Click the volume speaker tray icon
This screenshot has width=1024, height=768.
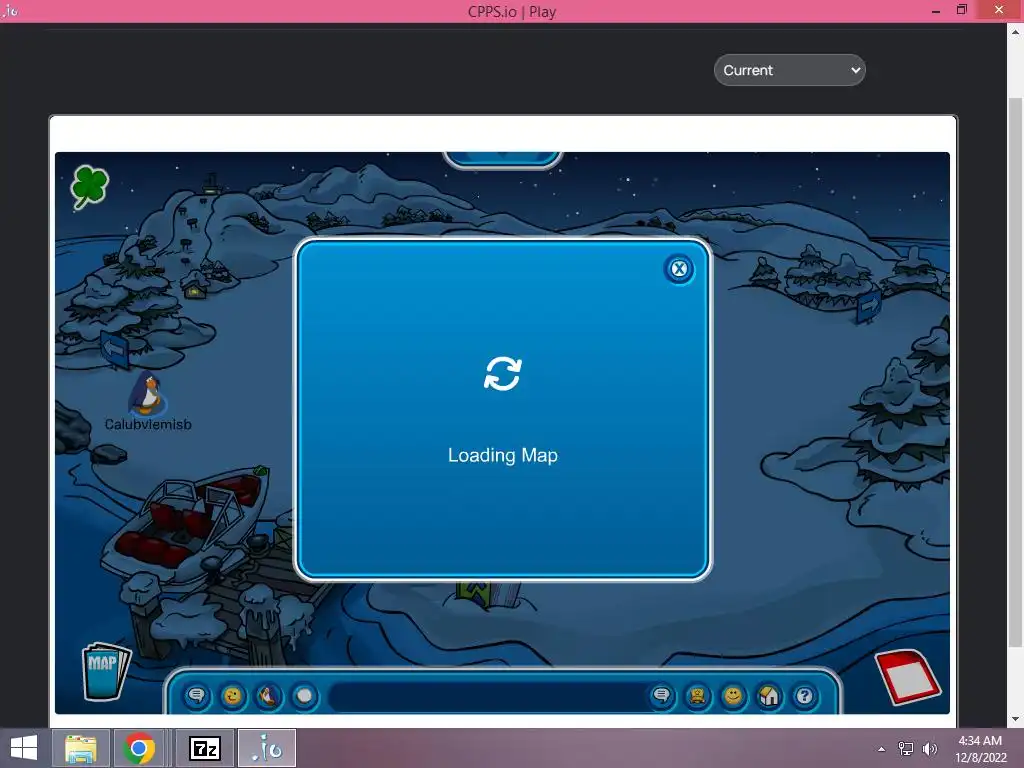coord(929,748)
